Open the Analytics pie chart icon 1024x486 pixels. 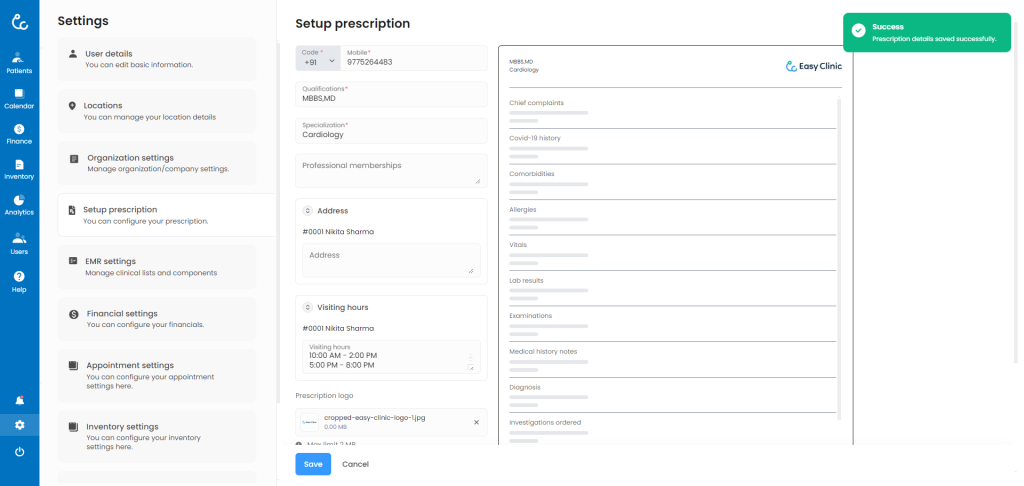19,205
